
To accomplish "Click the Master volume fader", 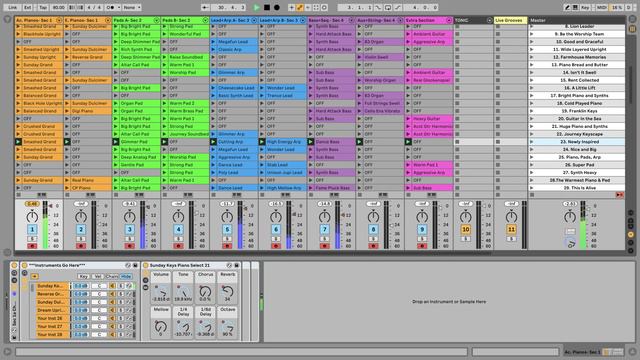I will pyautogui.click(x=589, y=208).
